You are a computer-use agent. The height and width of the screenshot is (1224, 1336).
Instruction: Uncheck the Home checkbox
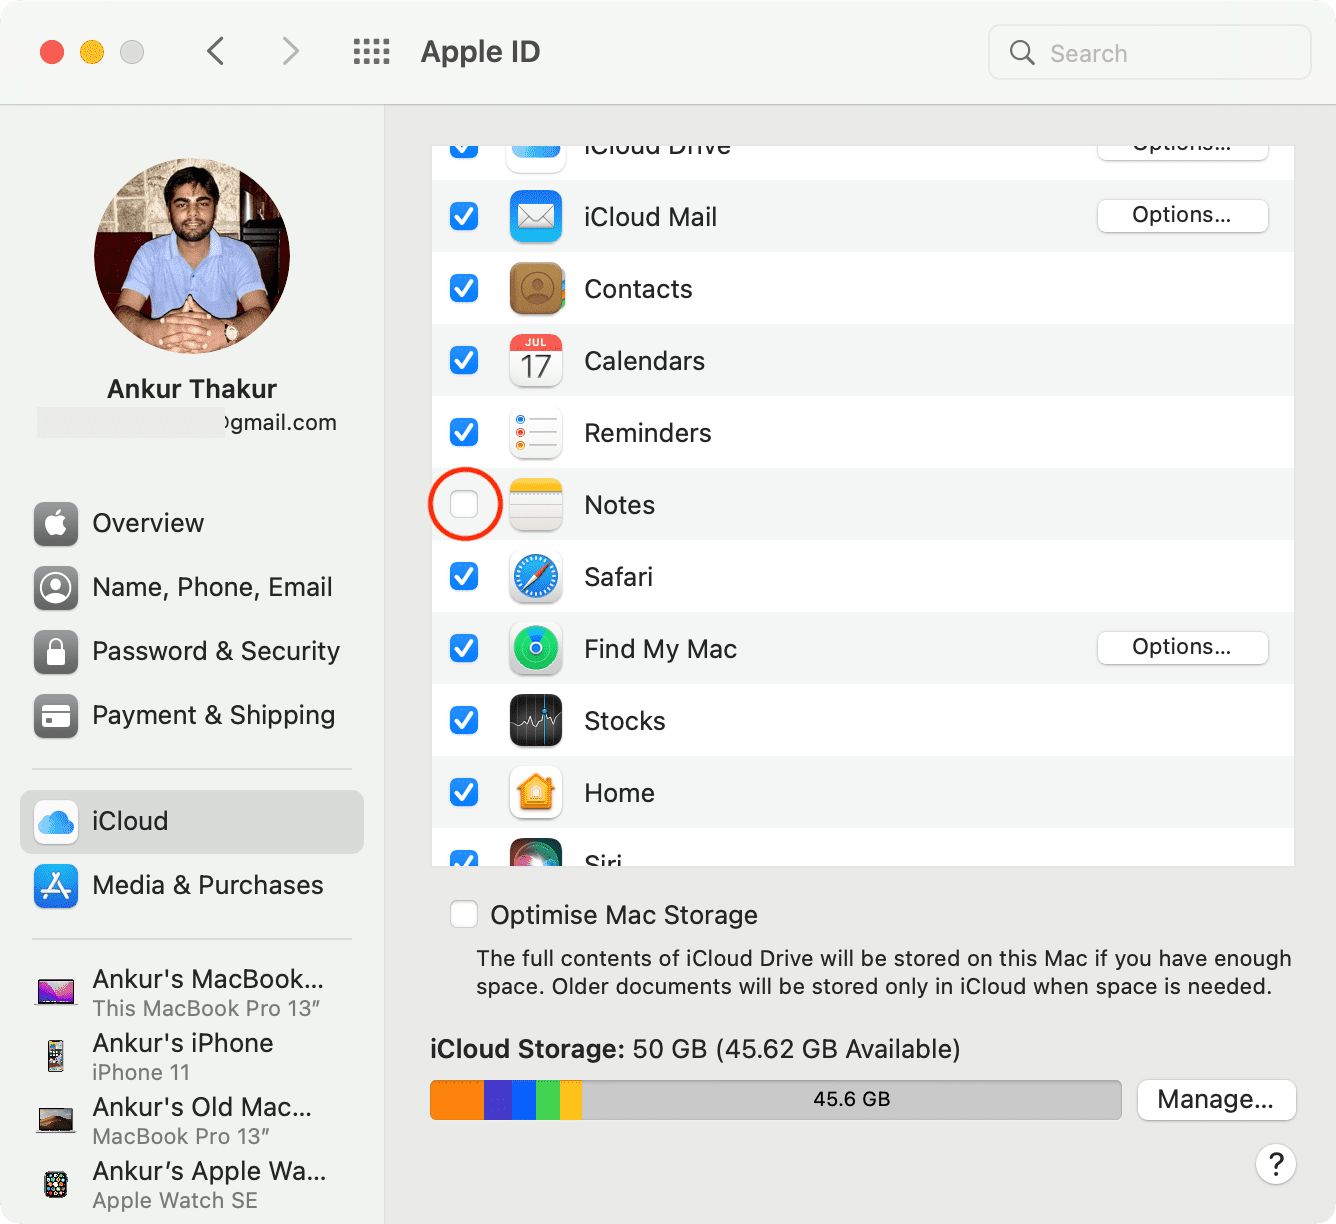[x=464, y=792]
